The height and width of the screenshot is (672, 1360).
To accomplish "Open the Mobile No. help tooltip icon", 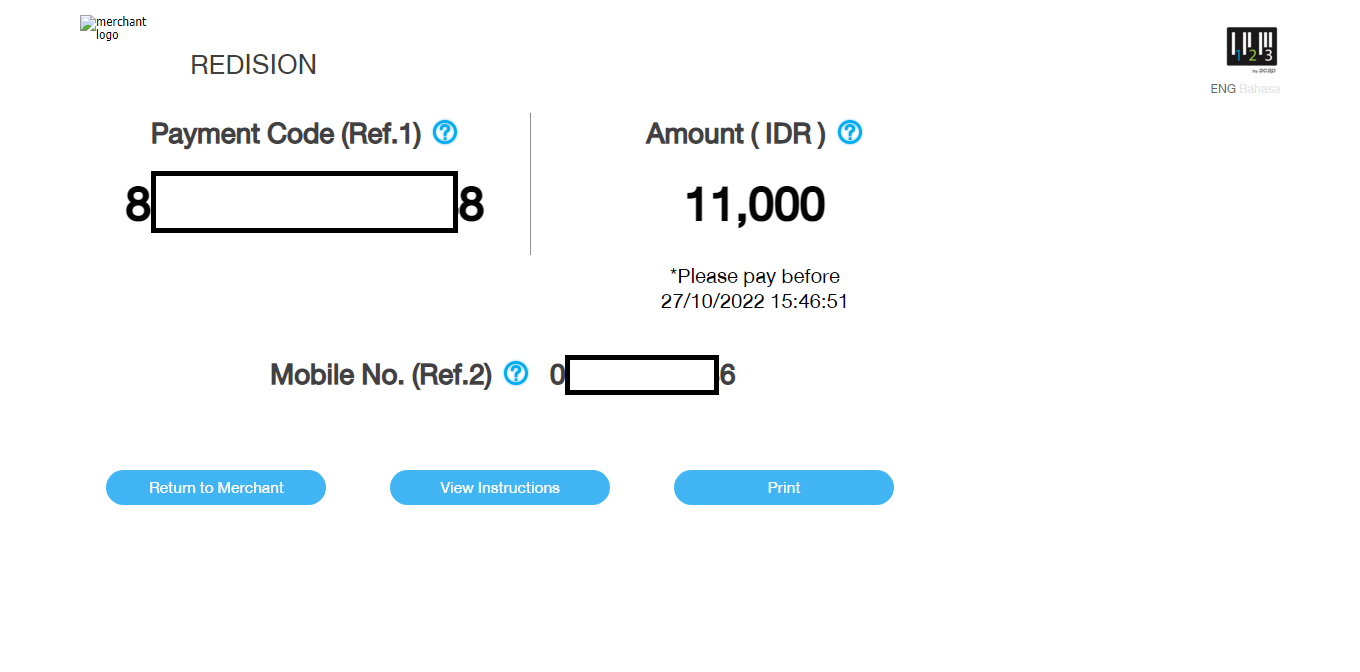I will pyautogui.click(x=516, y=374).
